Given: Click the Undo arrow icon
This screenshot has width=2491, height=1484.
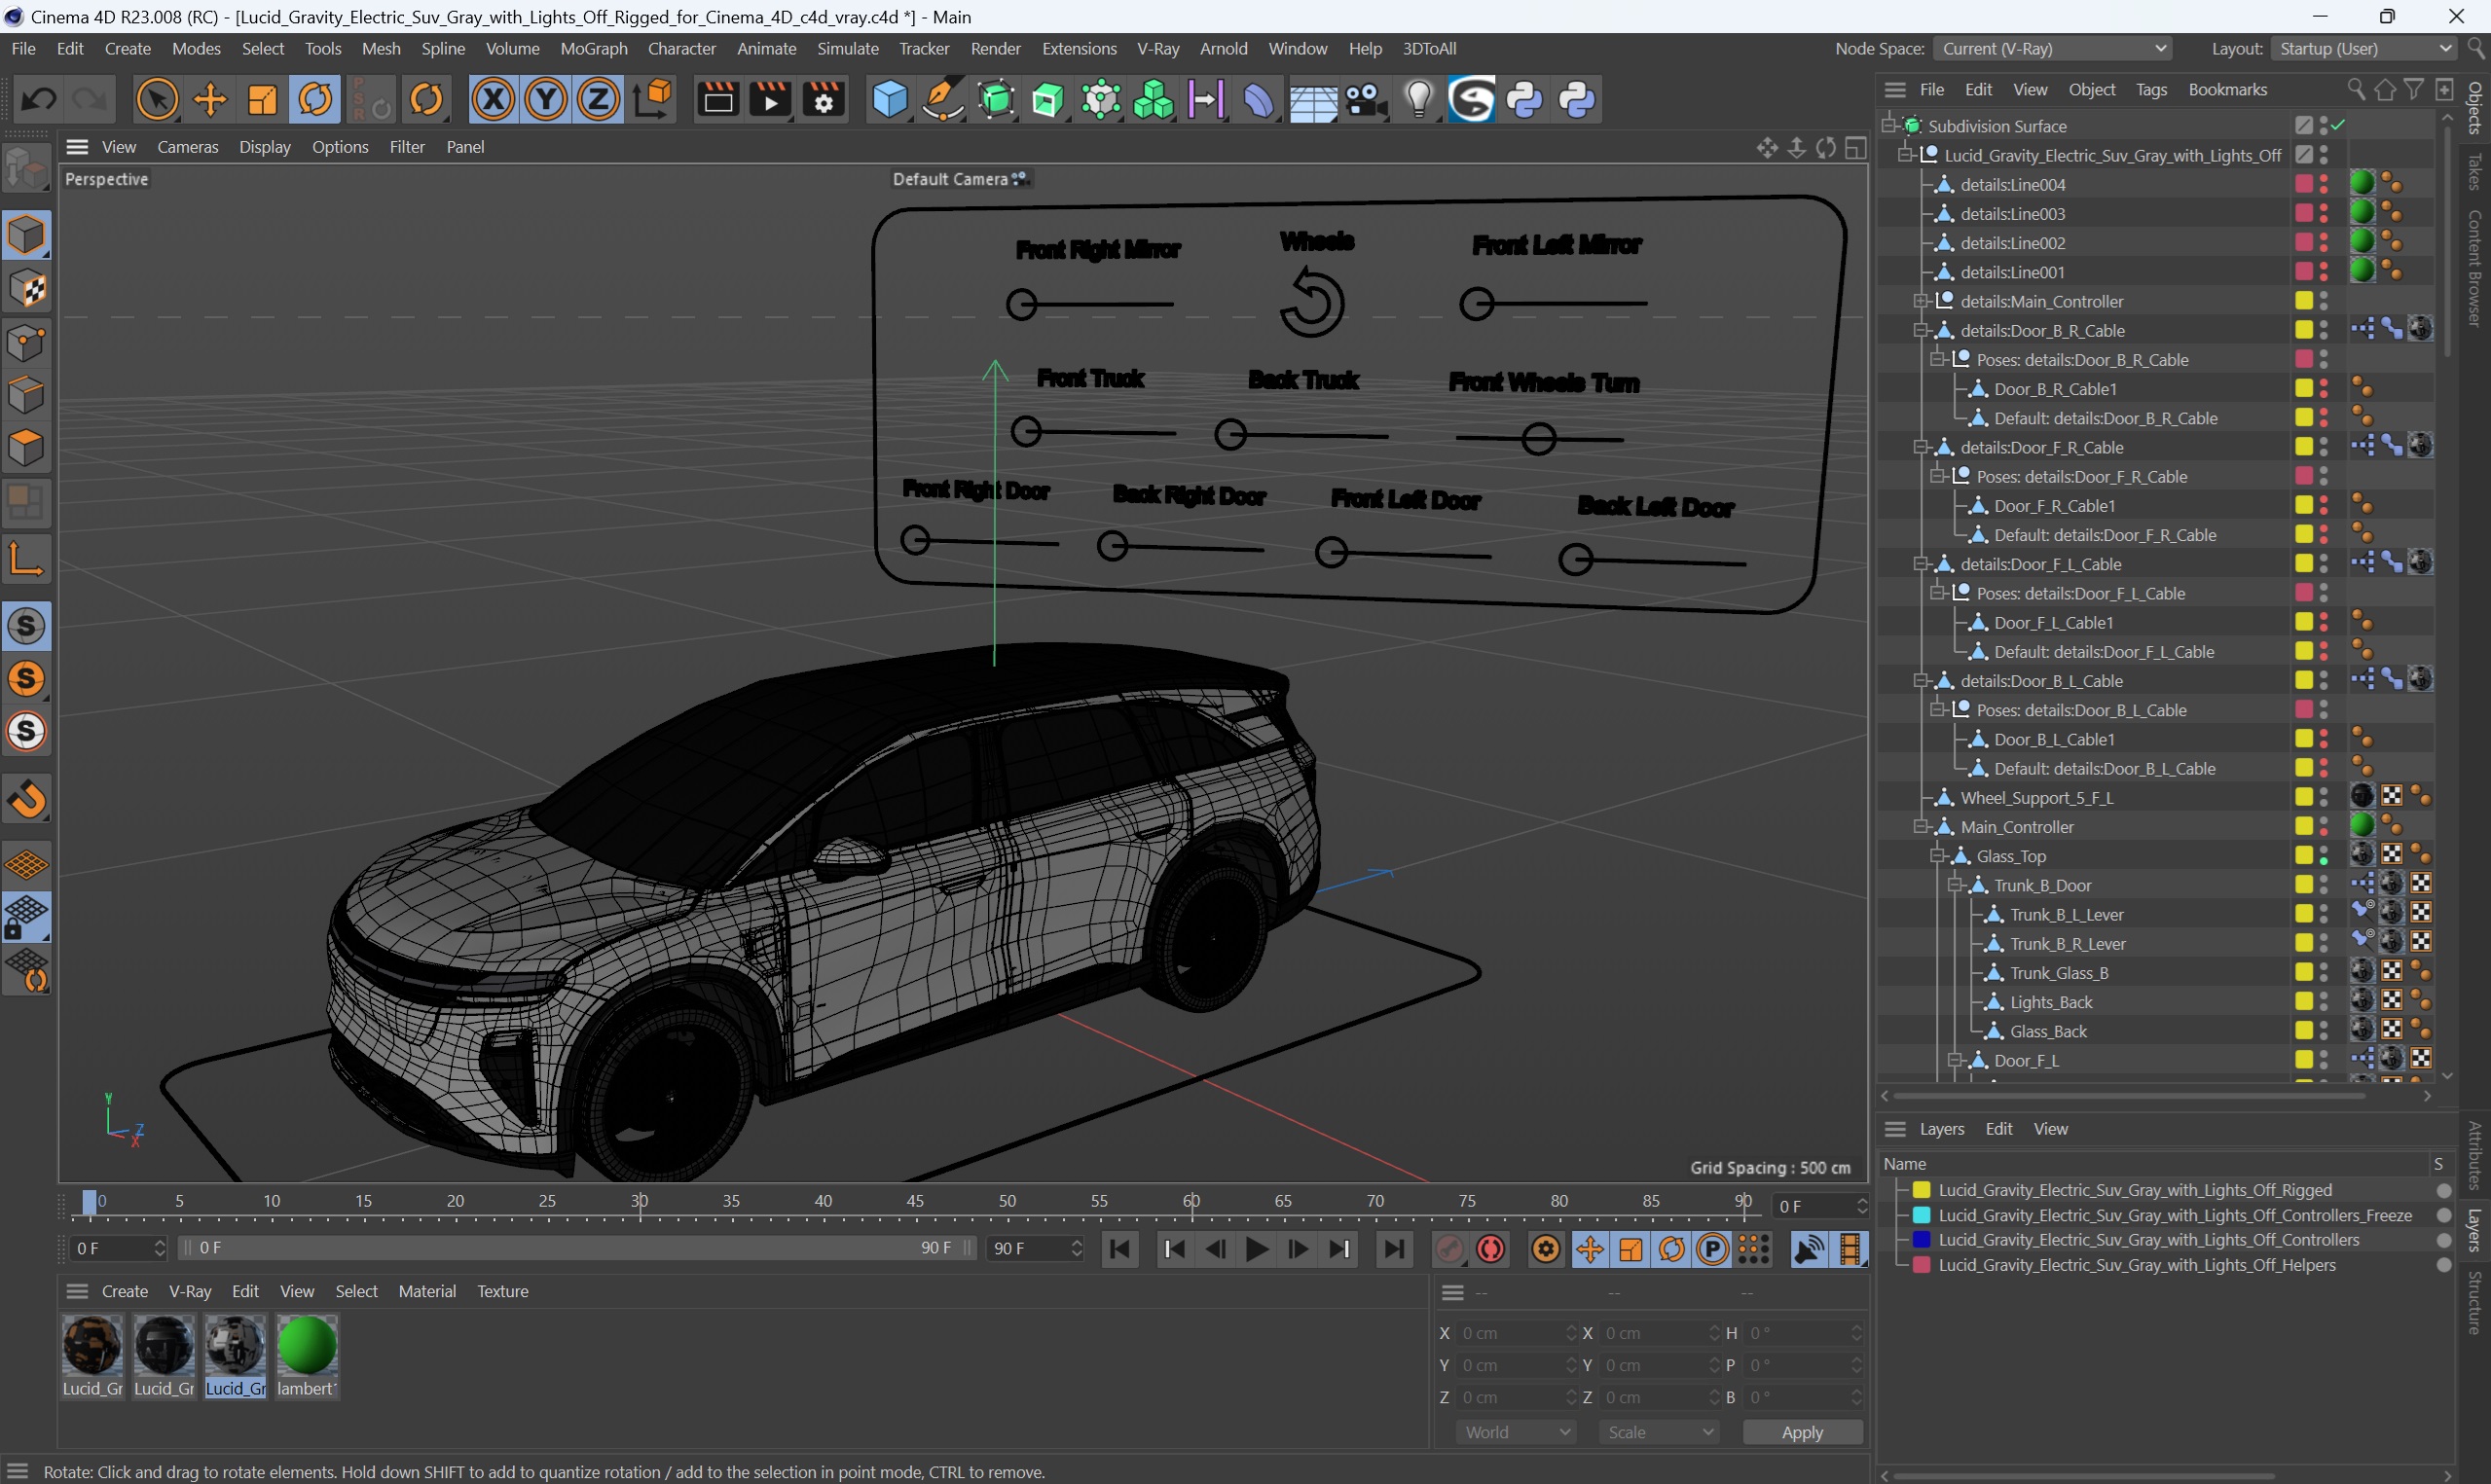Looking at the screenshot, I should pyautogui.click(x=39, y=100).
